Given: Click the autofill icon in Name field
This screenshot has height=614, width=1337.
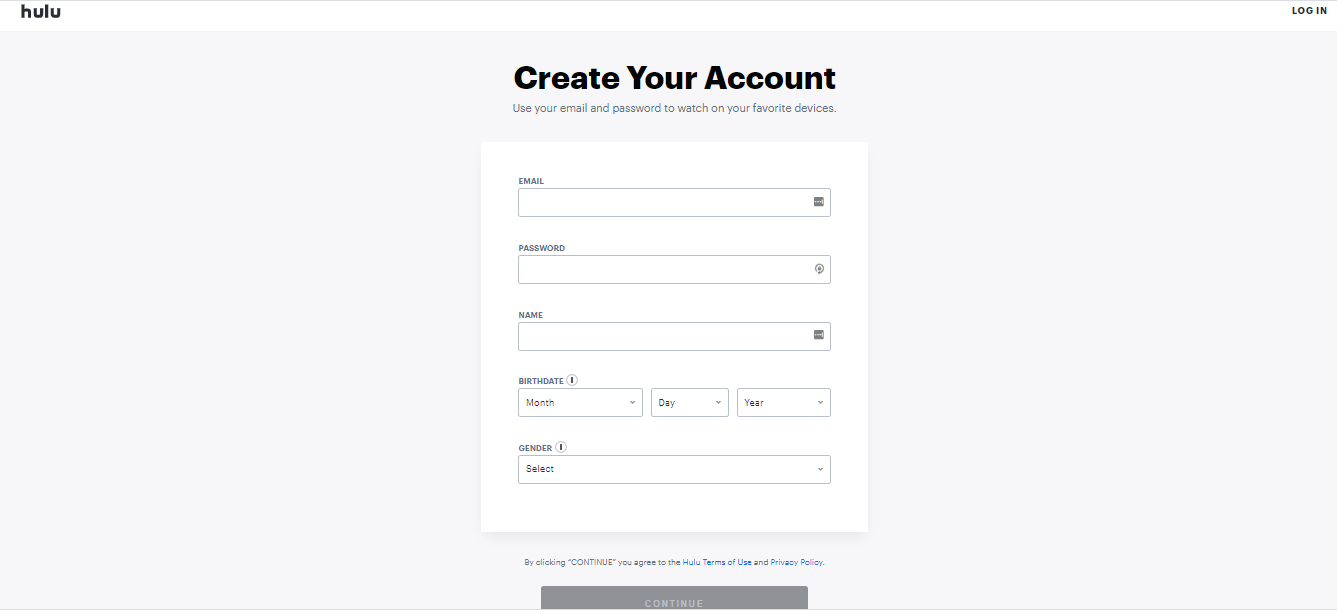Looking at the screenshot, I should click(819, 336).
